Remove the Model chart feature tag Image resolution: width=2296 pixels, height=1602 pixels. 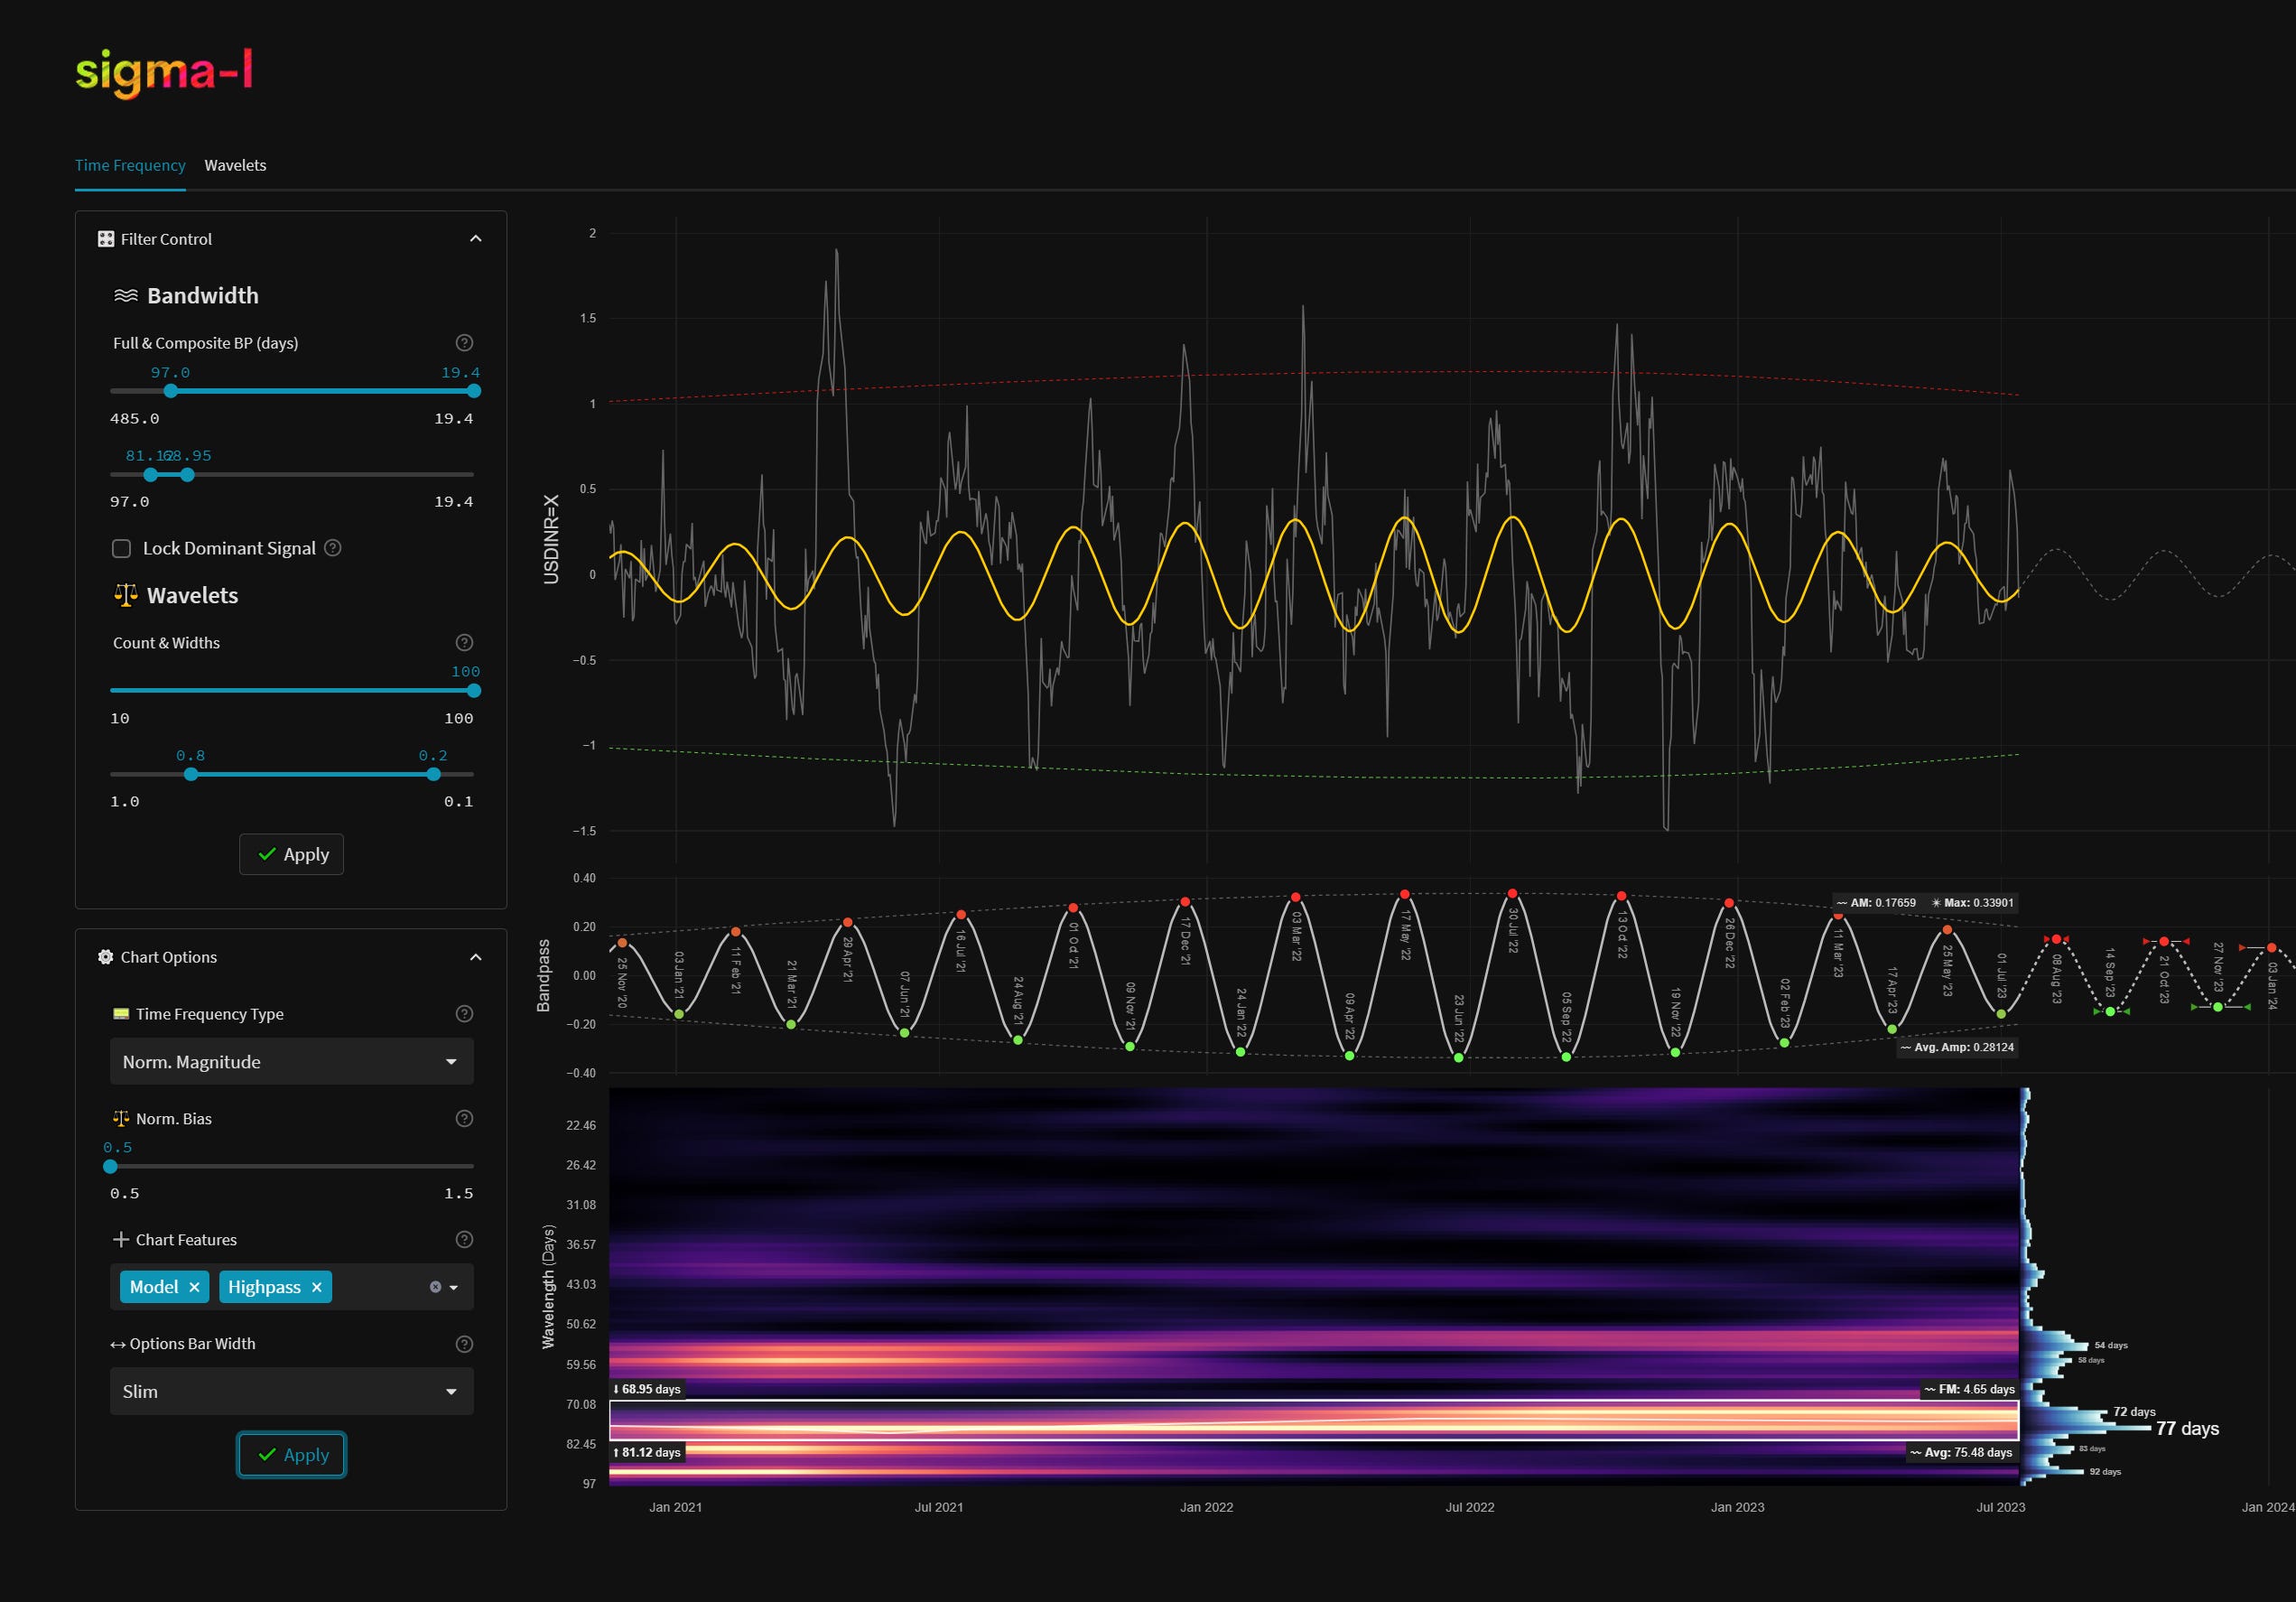click(x=194, y=1287)
